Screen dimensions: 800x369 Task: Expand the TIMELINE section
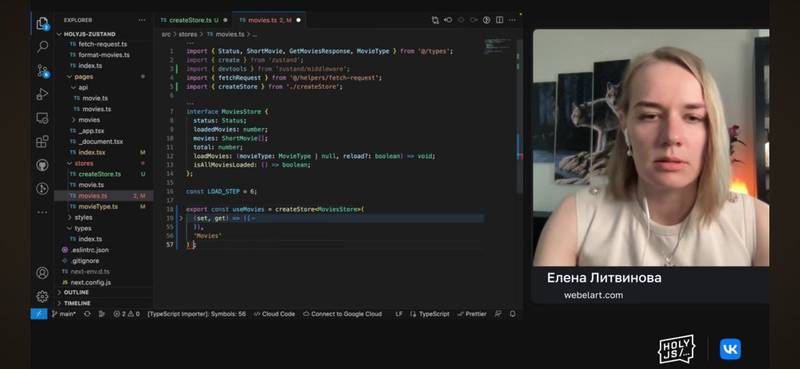(77, 303)
